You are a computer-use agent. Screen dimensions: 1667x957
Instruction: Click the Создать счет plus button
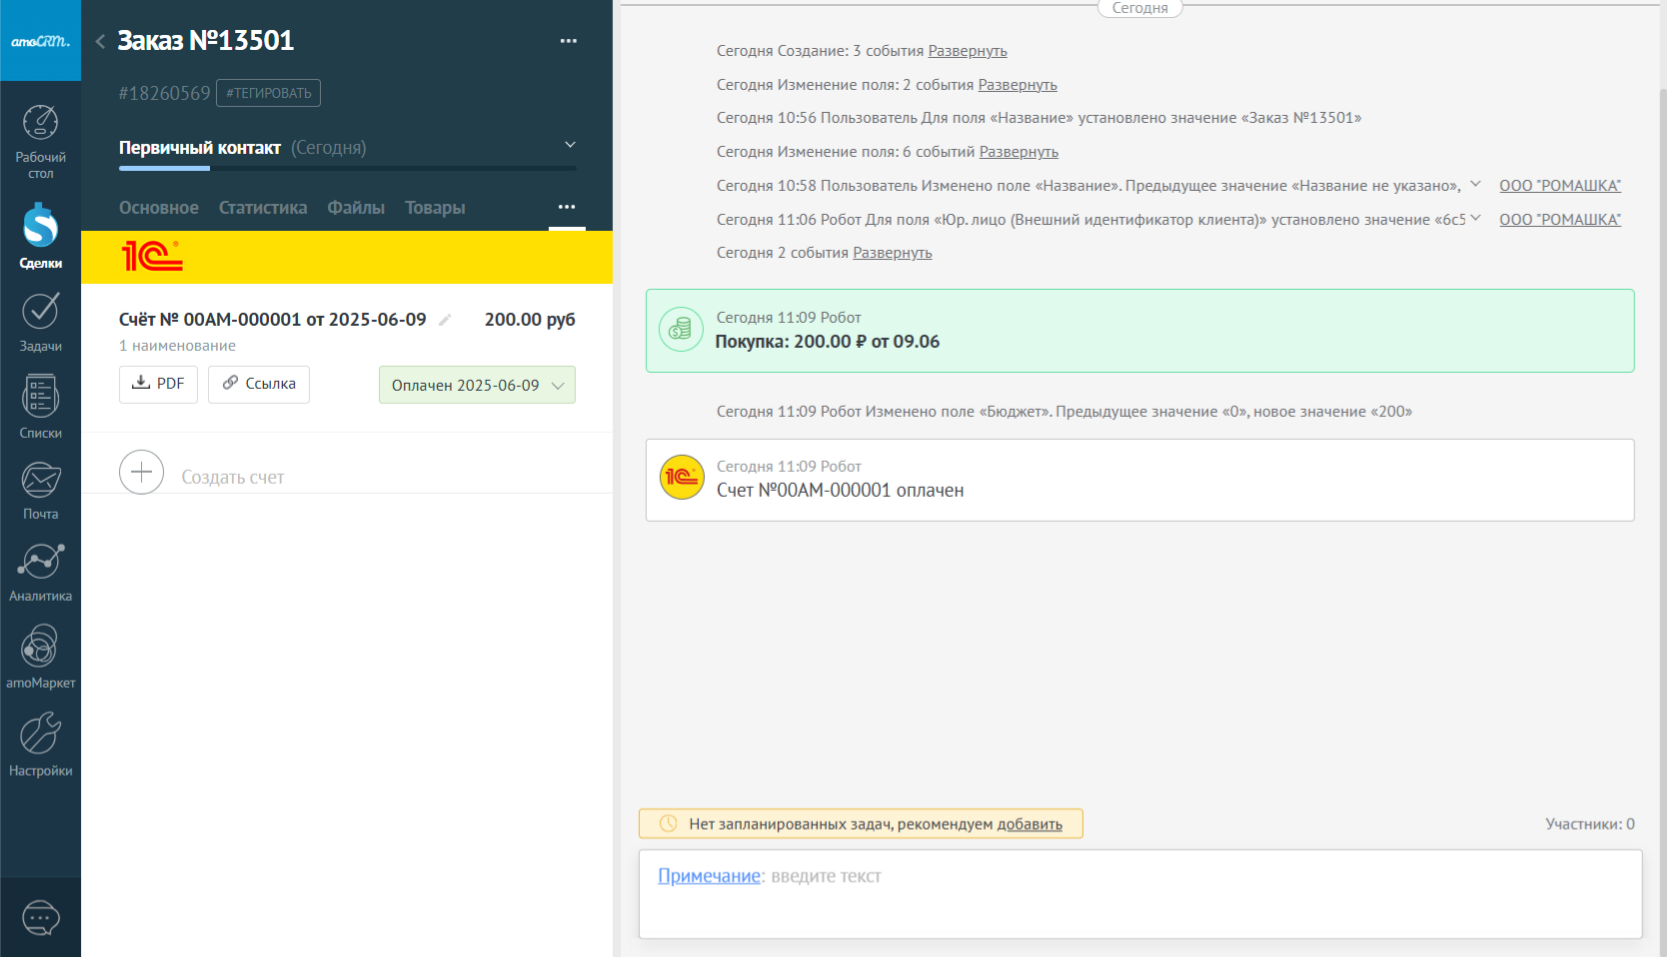pyautogui.click(x=141, y=472)
